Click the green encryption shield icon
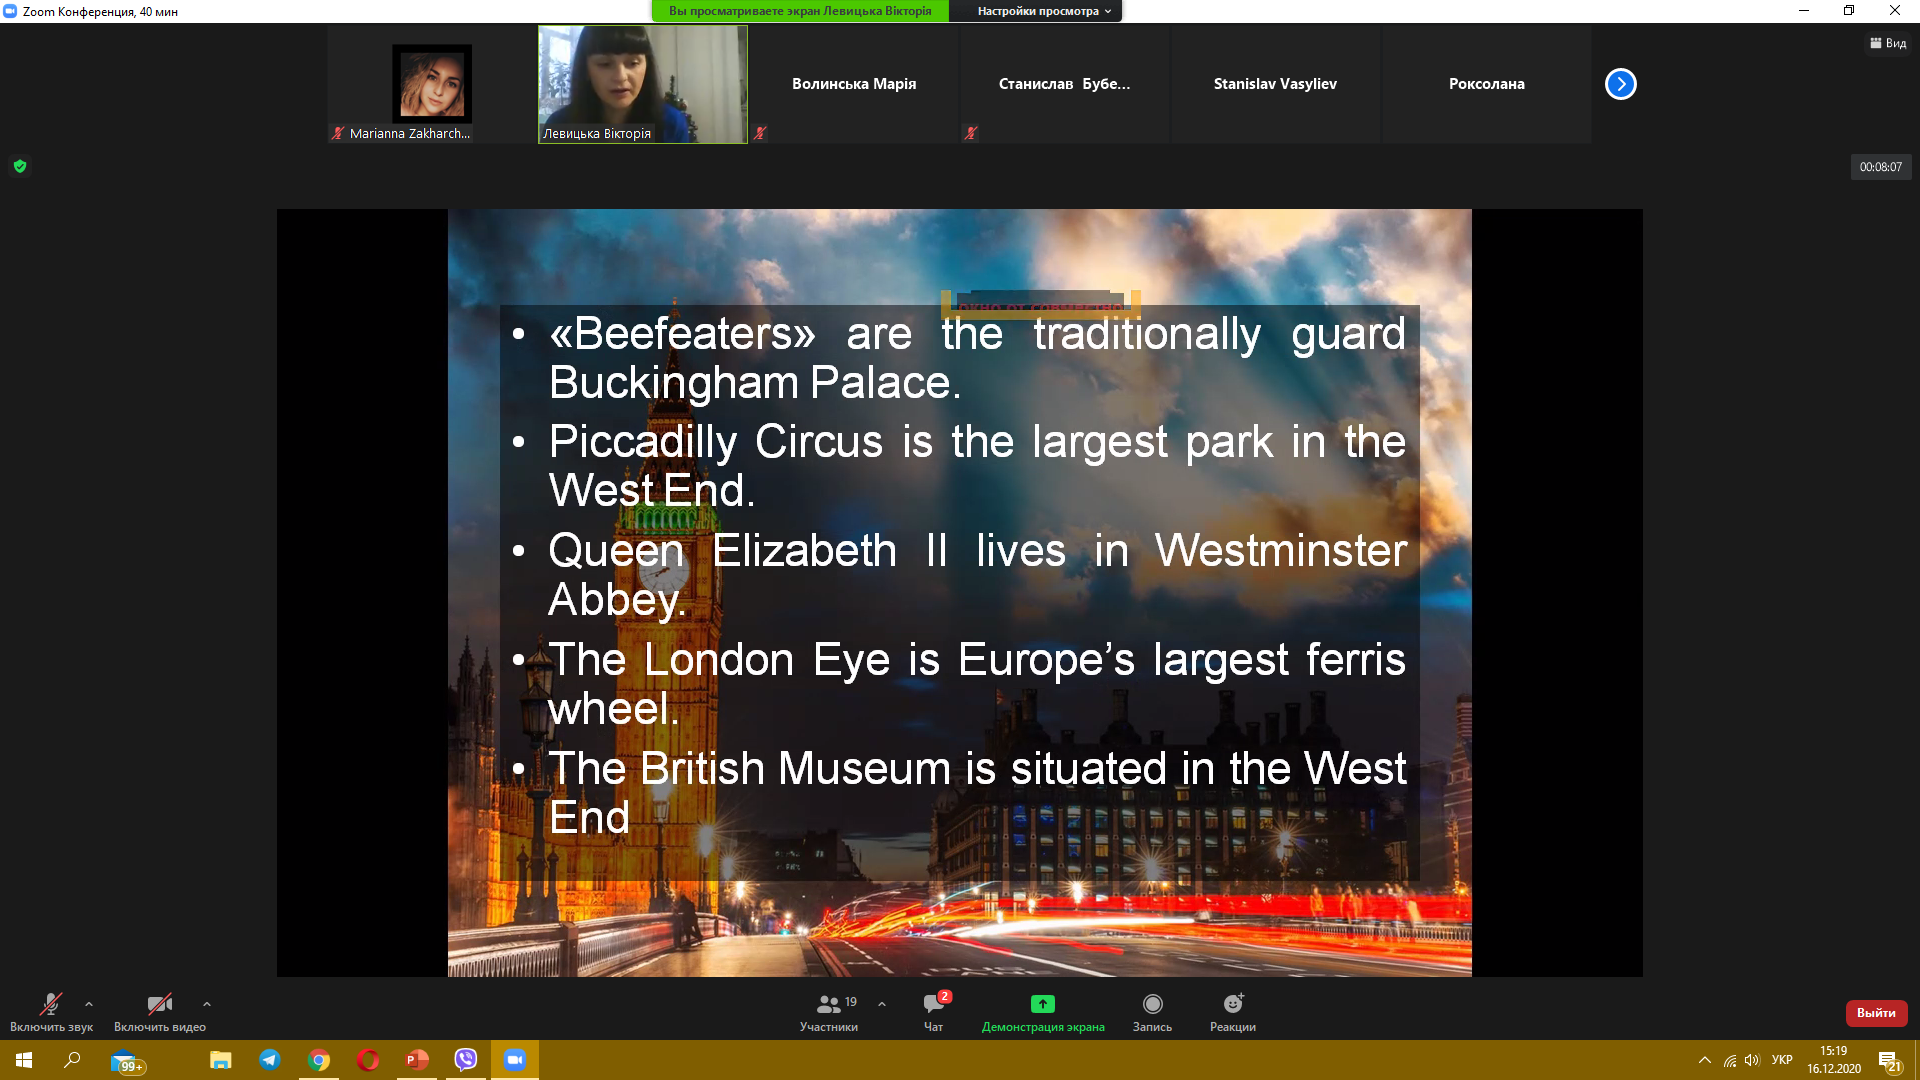The image size is (1920, 1080). (20, 166)
